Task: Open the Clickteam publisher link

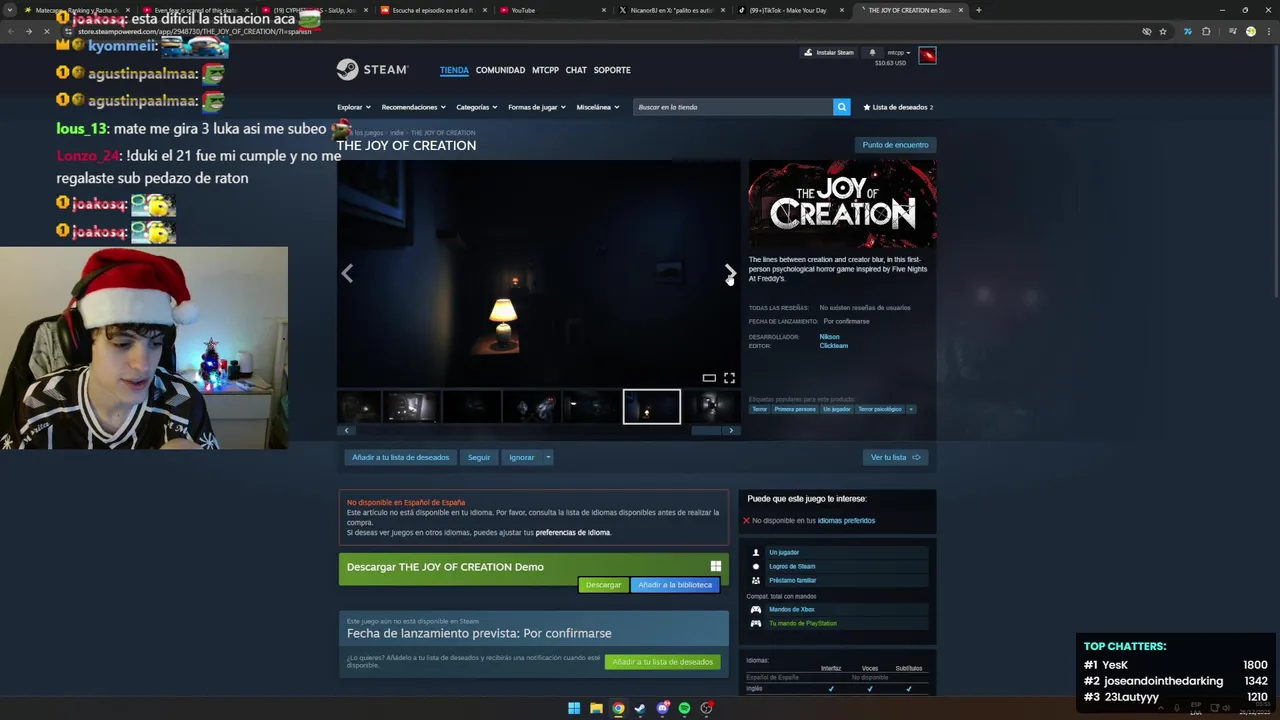Action: click(833, 346)
